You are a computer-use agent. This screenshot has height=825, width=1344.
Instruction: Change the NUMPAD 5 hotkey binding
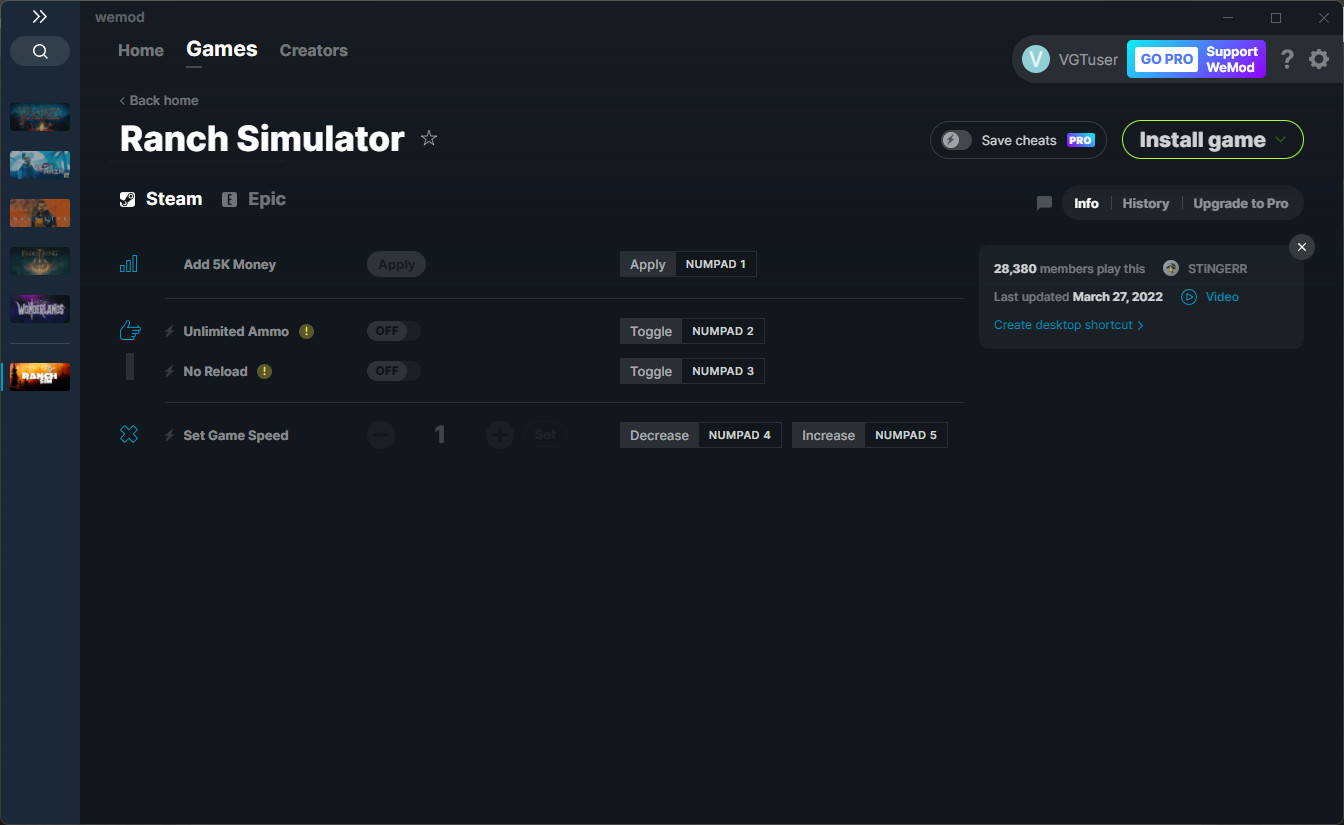coord(906,435)
